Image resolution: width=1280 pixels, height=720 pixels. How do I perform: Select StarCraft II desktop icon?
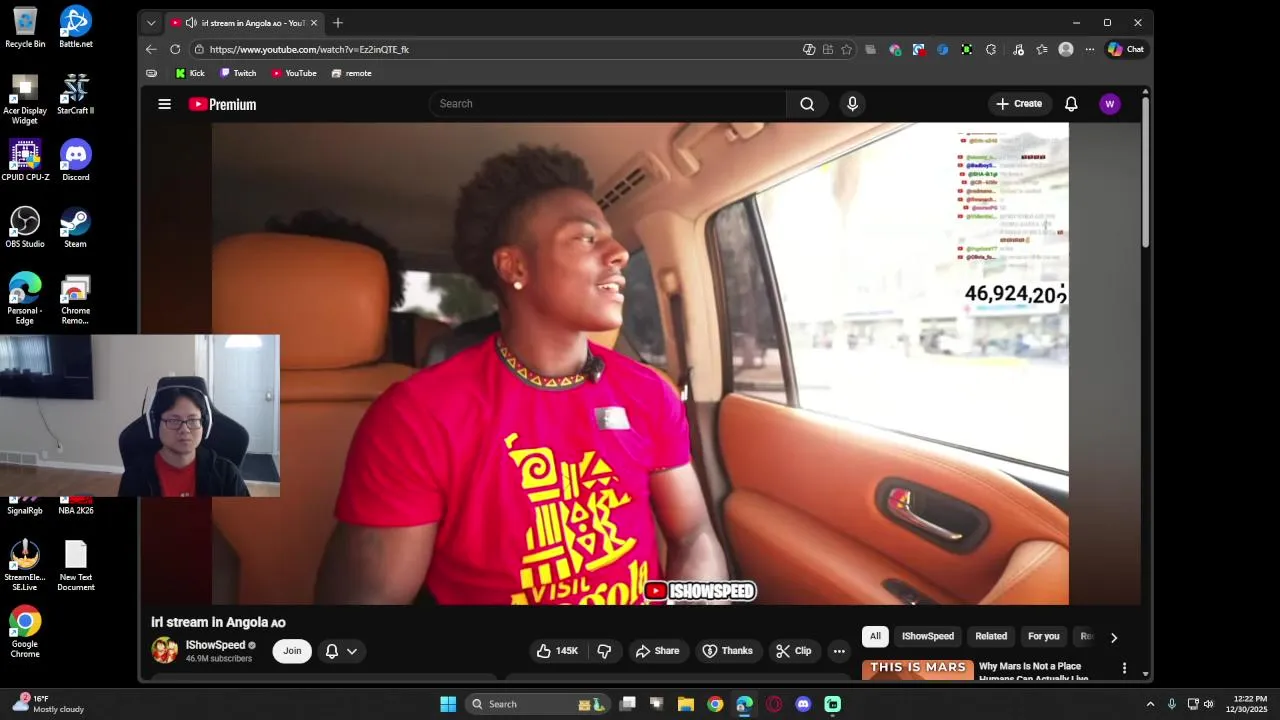pos(75,94)
